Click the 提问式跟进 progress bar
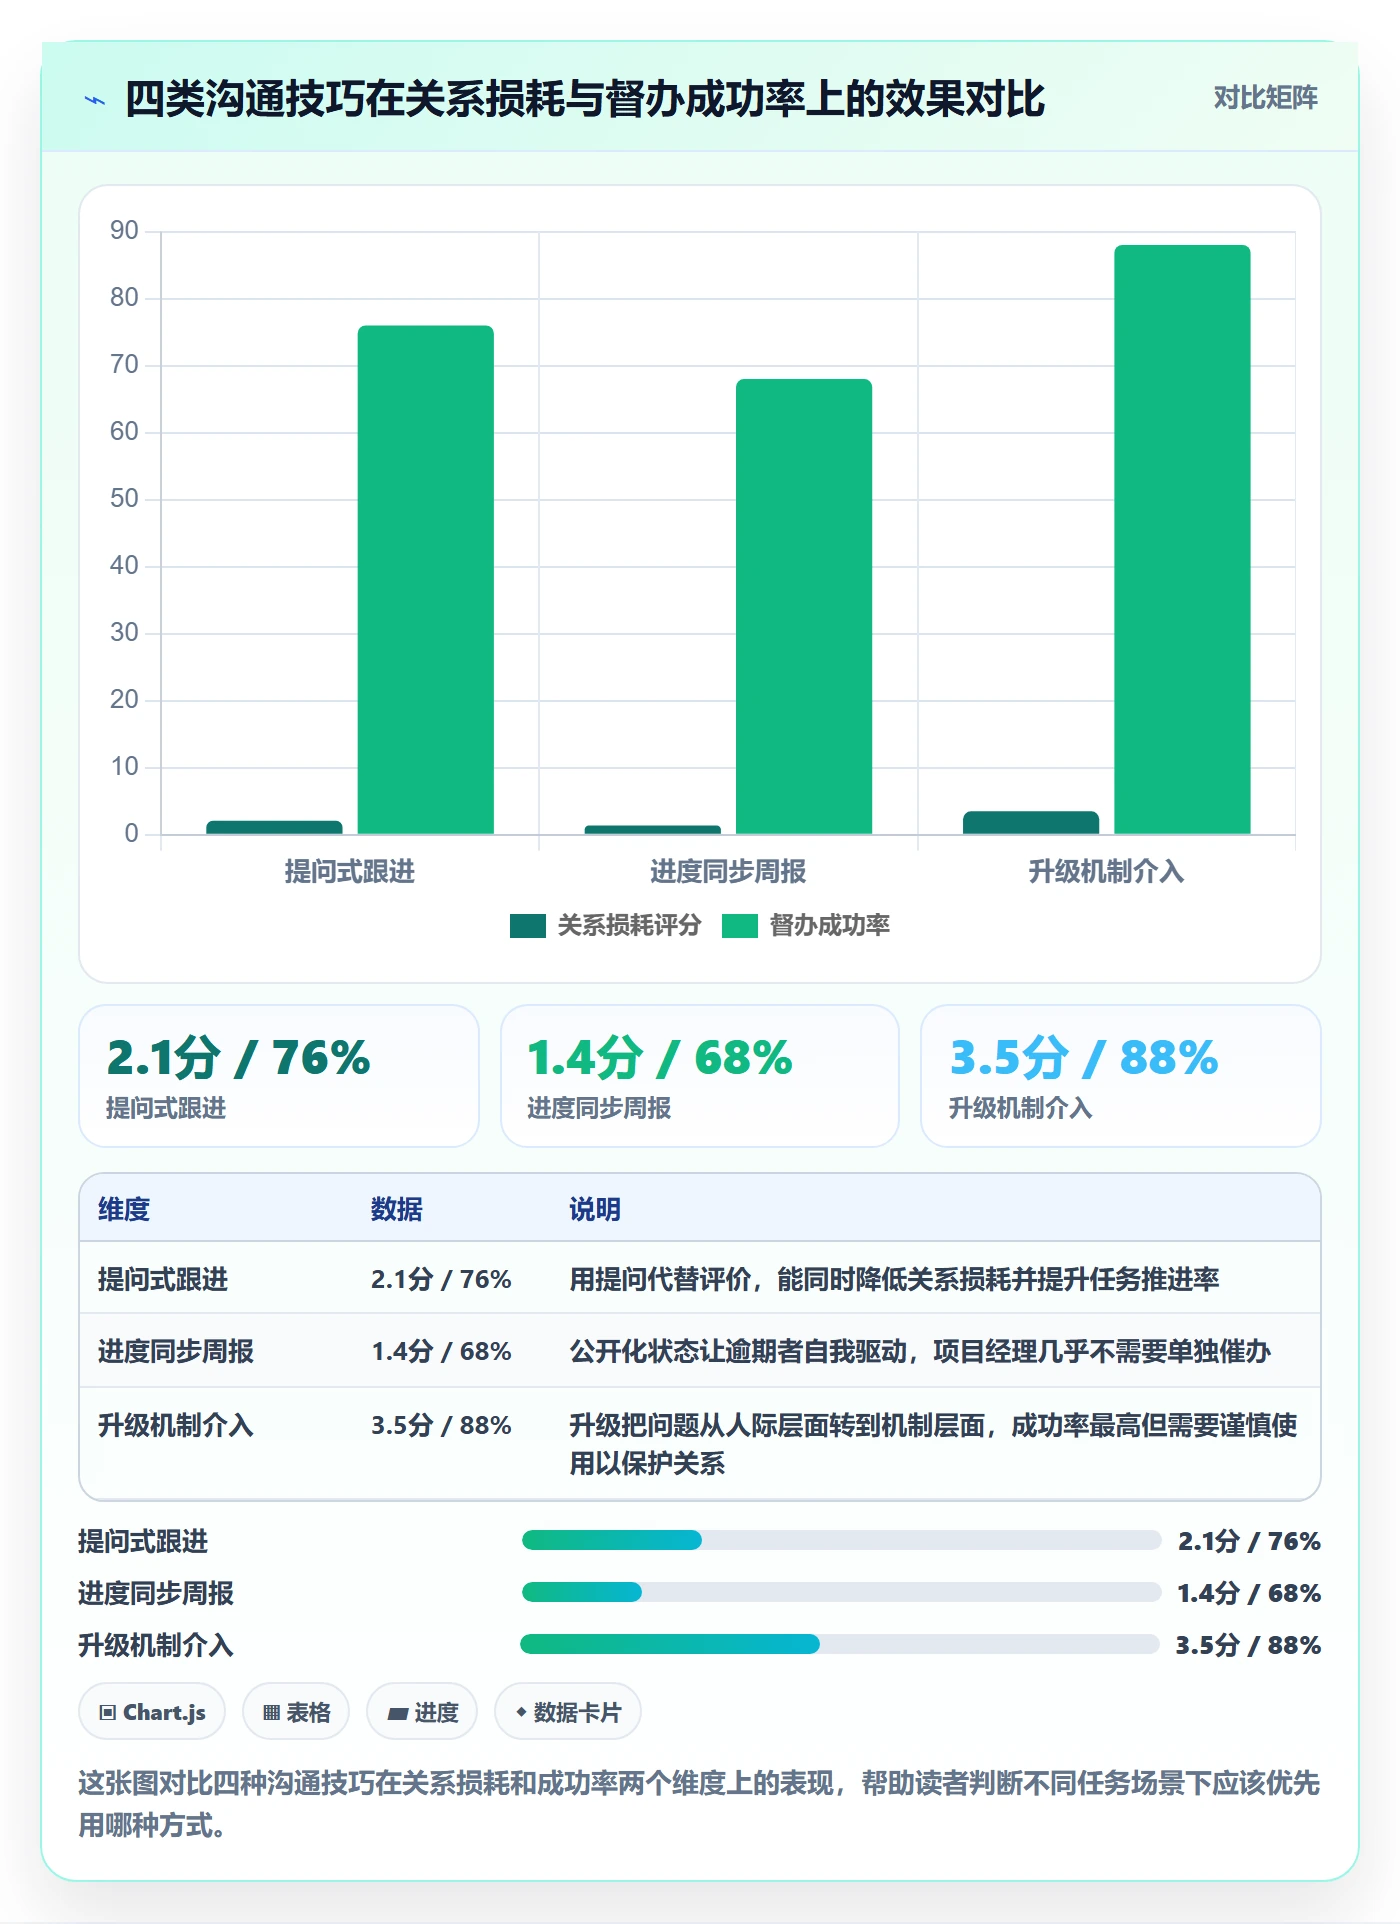Viewport: 1400px width, 1924px height. (841, 1540)
